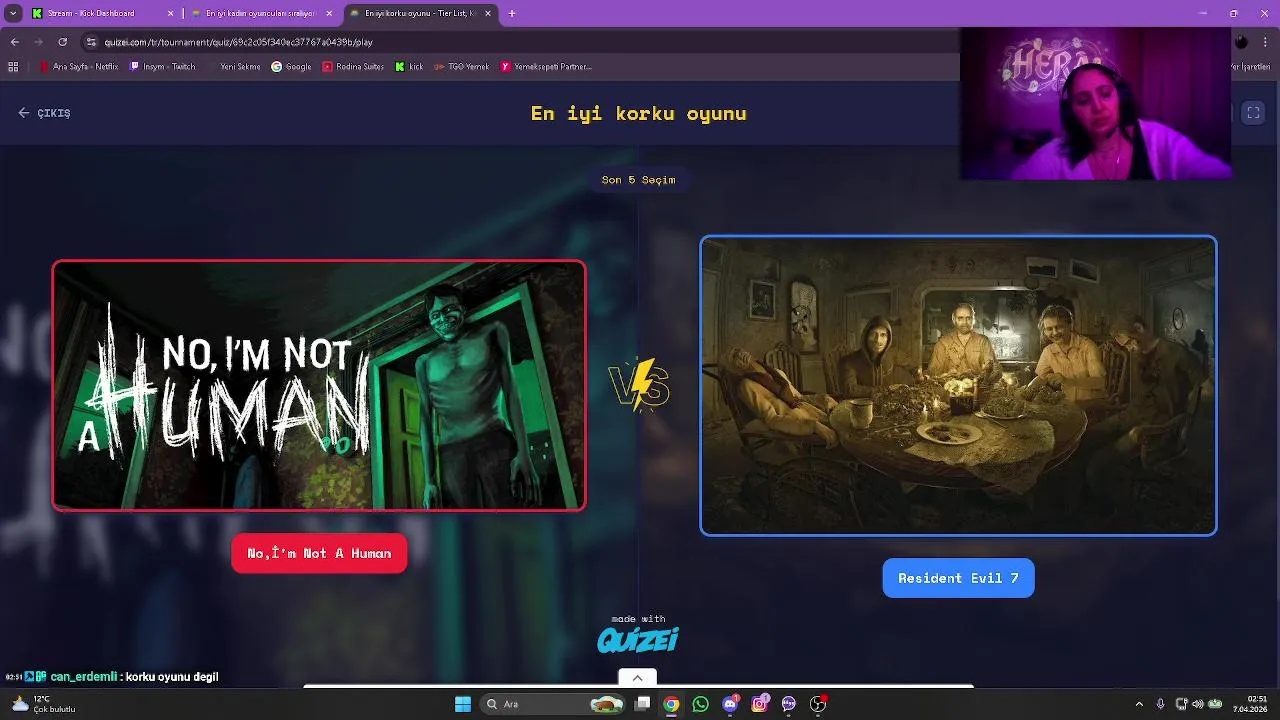The image size is (1280, 720).
Task: Click the can_erdemli chat message
Action: click(x=112, y=677)
